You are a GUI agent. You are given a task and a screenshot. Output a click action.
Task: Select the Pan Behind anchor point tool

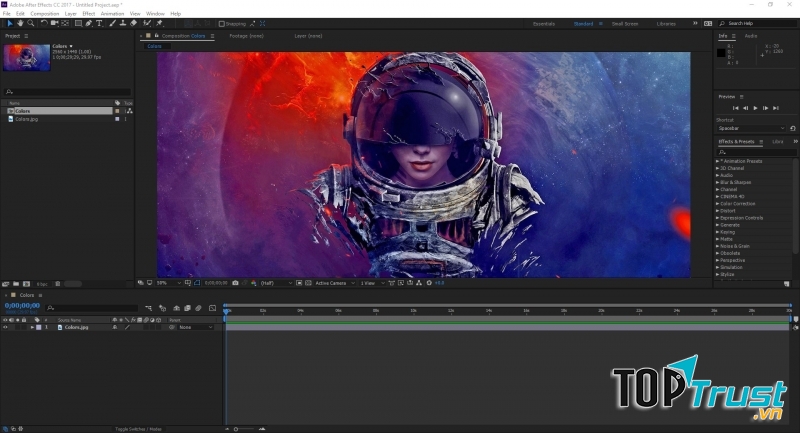(x=65, y=23)
